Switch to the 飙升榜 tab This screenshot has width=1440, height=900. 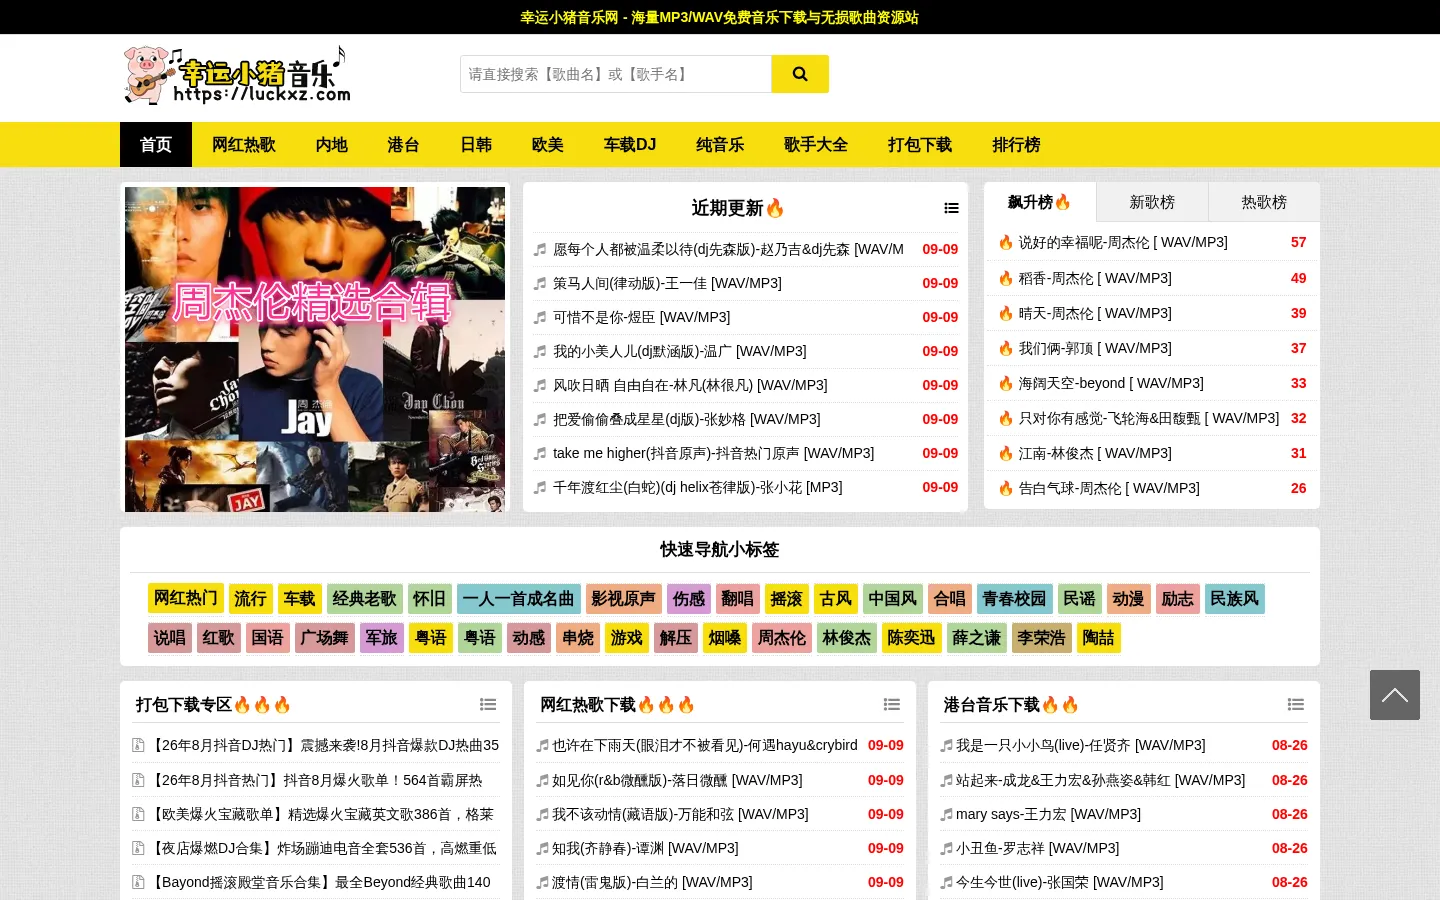[x=1040, y=202]
